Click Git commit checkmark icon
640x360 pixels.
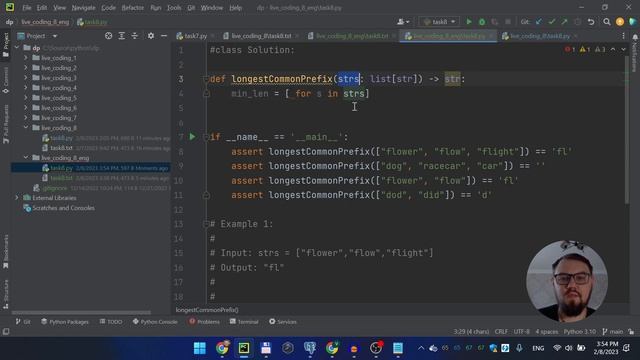coord(551,22)
